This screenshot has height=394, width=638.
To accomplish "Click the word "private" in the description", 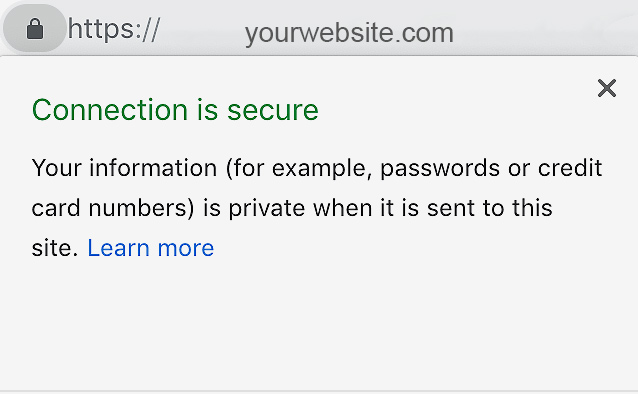I will pyautogui.click(x=267, y=209).
